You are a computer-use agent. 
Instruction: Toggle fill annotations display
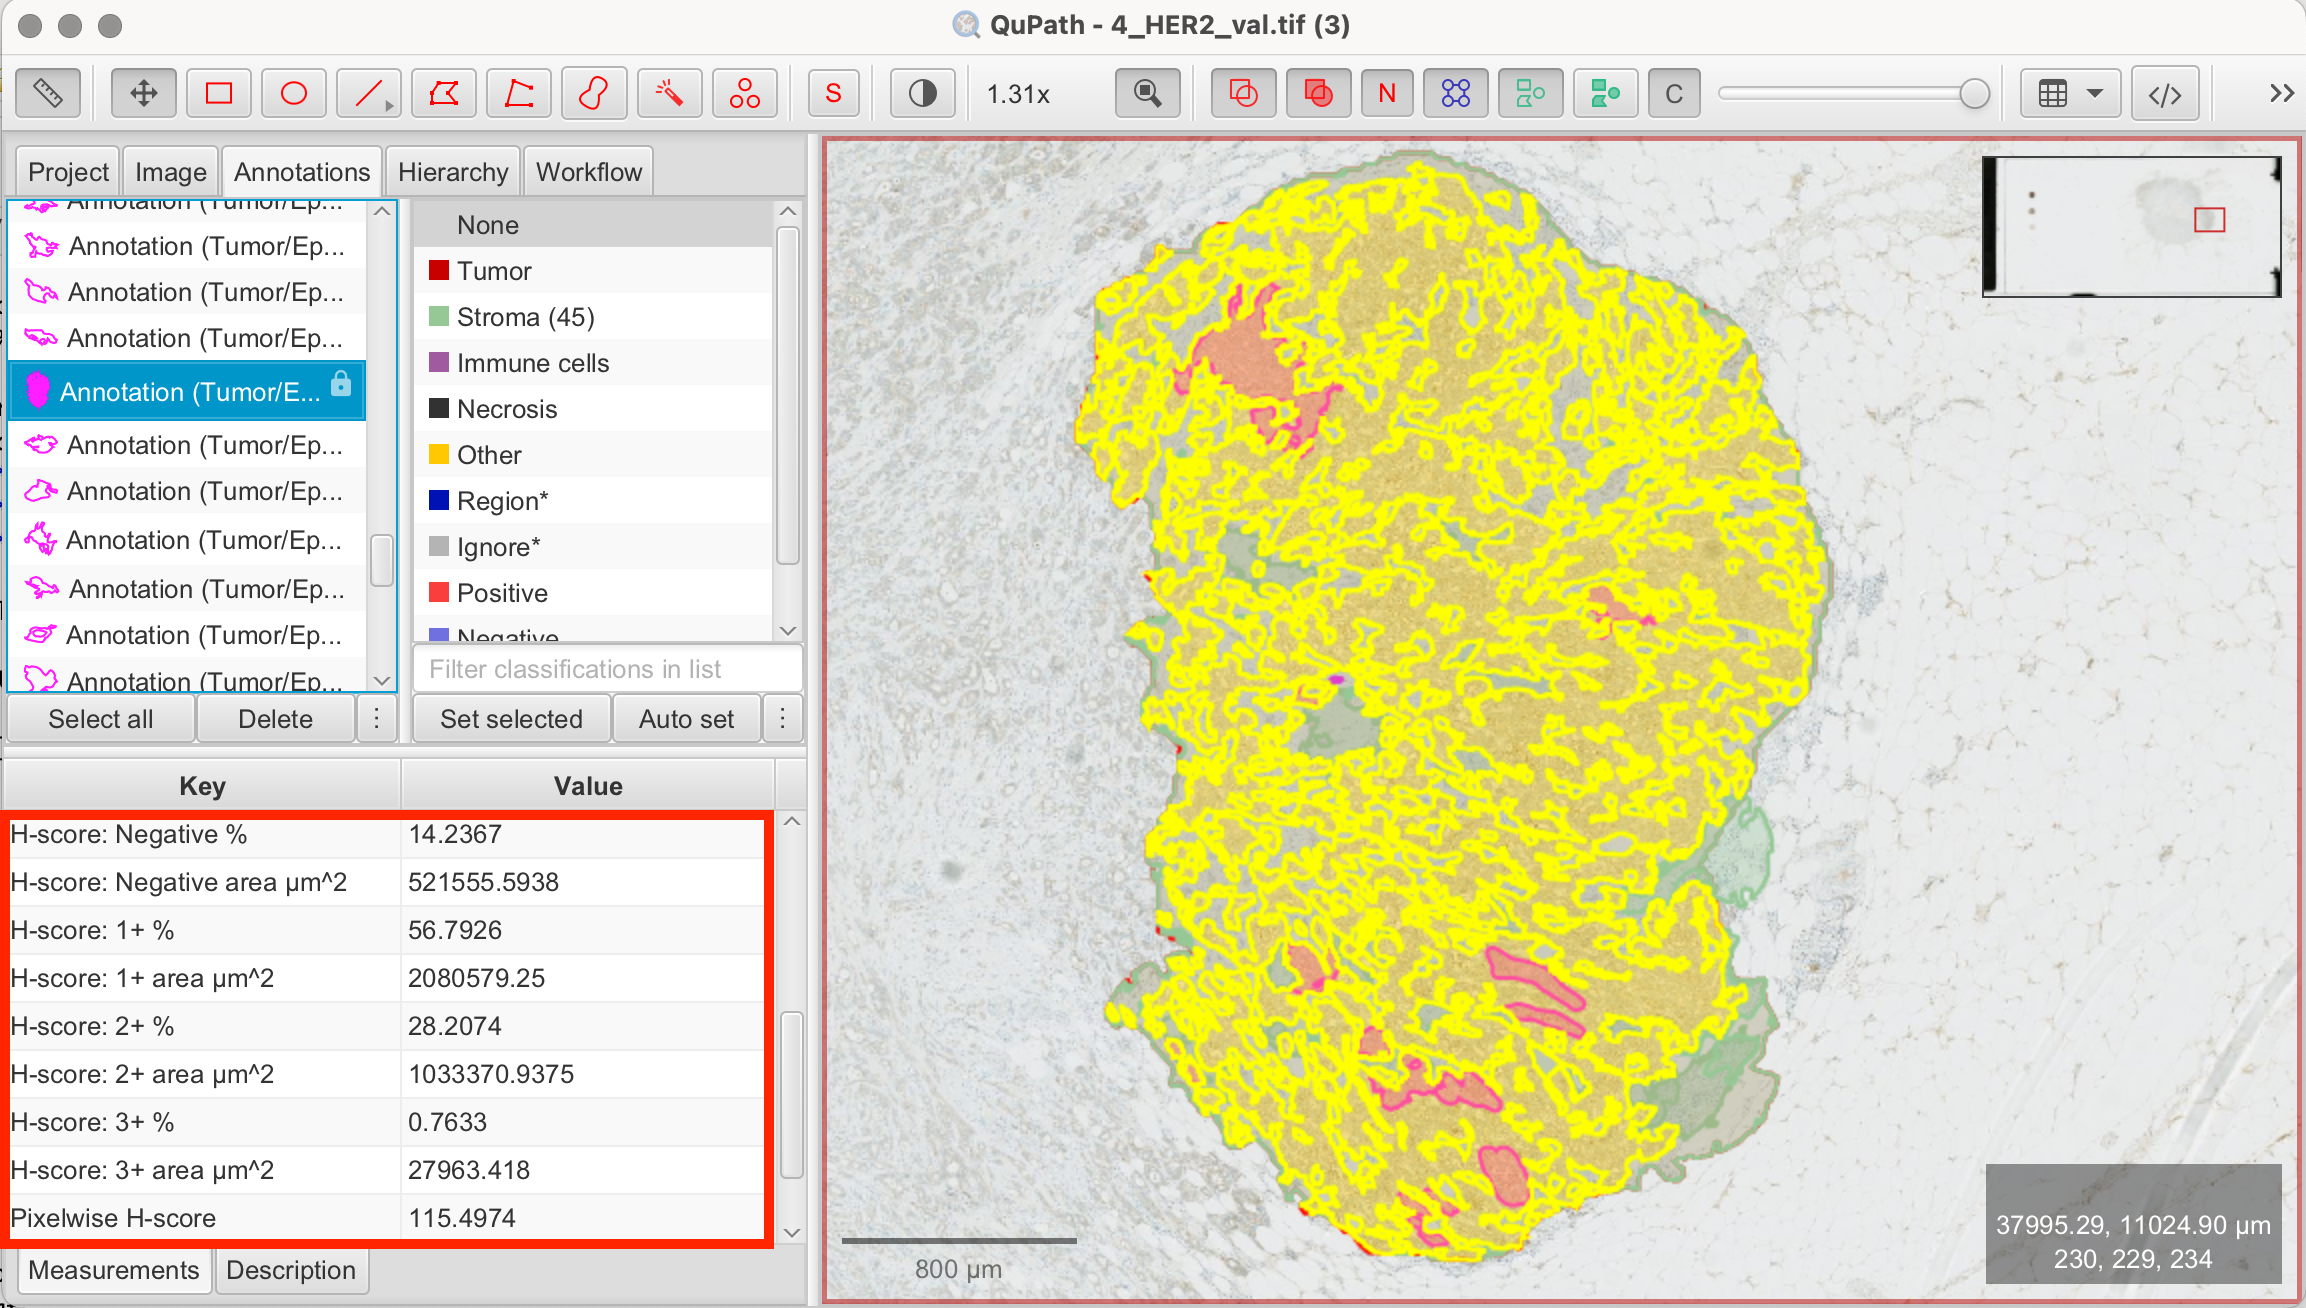(1318, 94)
